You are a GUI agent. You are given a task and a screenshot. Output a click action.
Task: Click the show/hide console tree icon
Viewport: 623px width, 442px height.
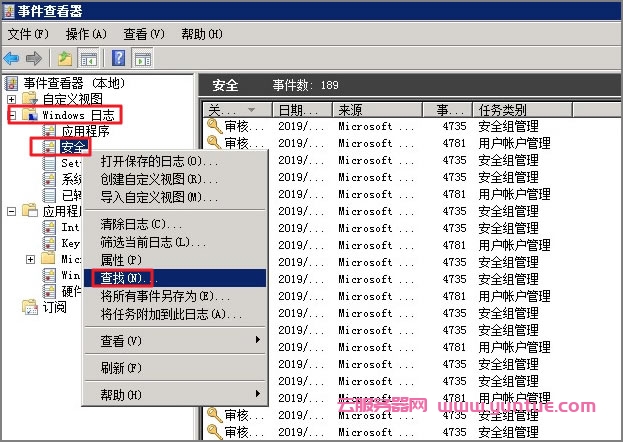pos(88,58)
